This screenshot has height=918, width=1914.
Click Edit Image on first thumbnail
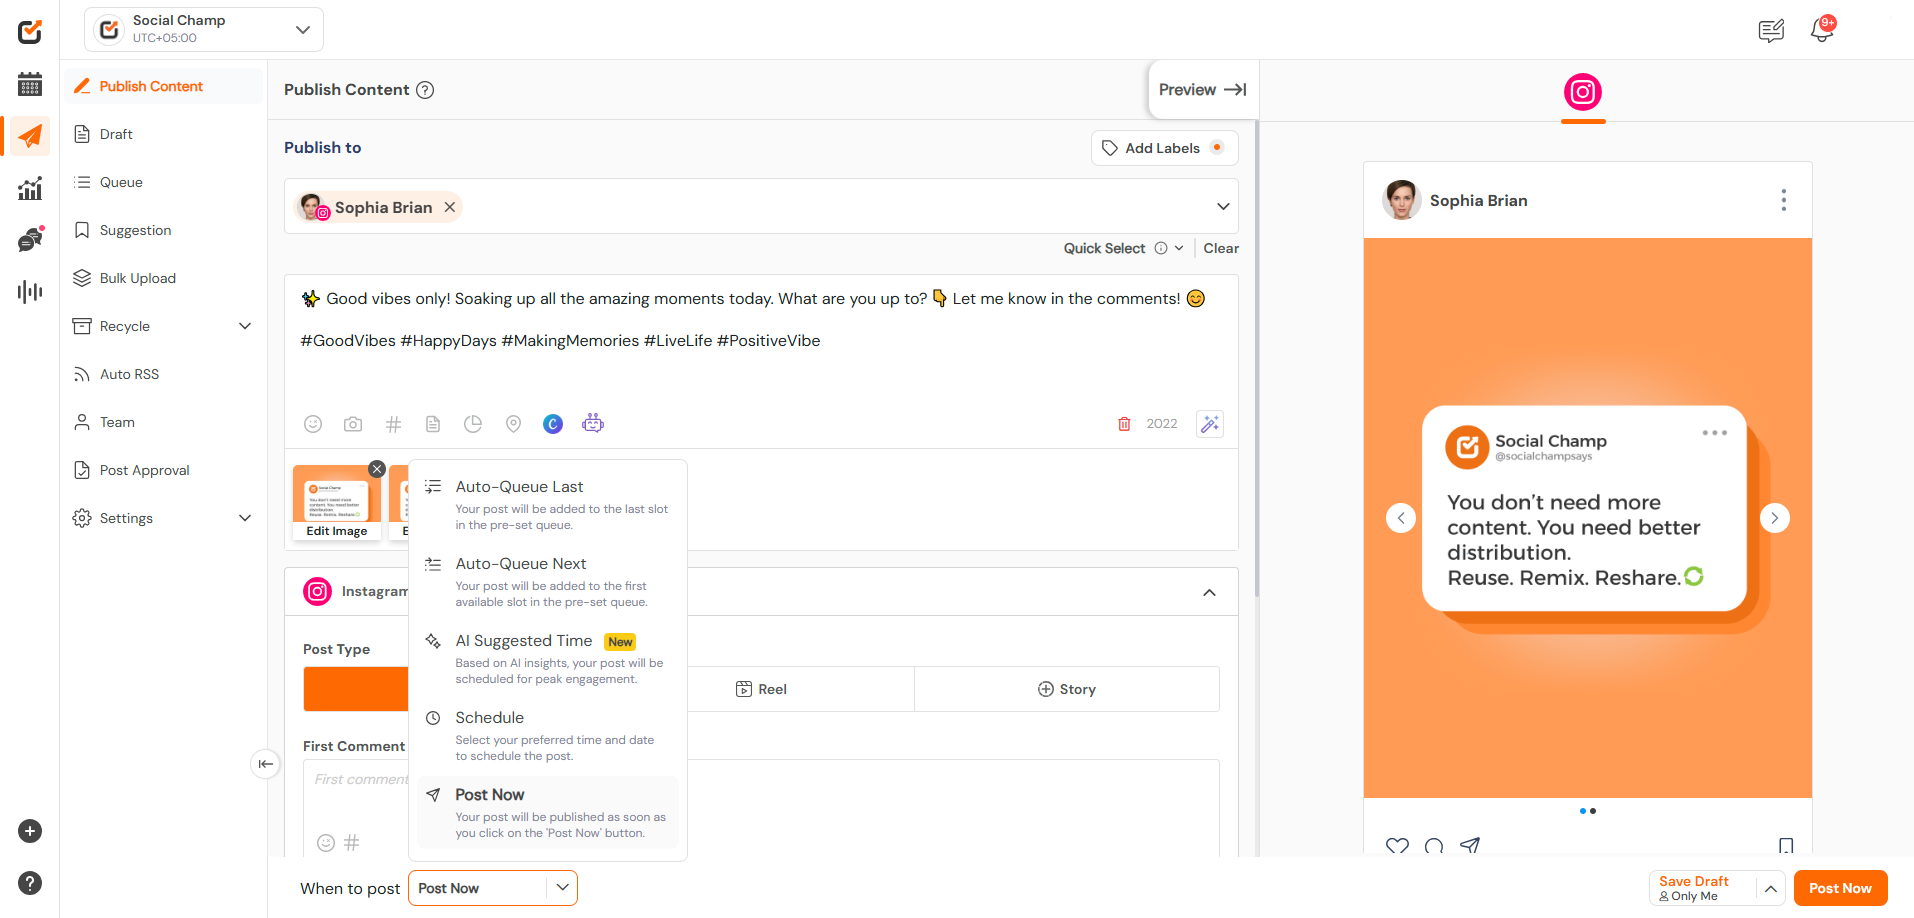[337, 531]
